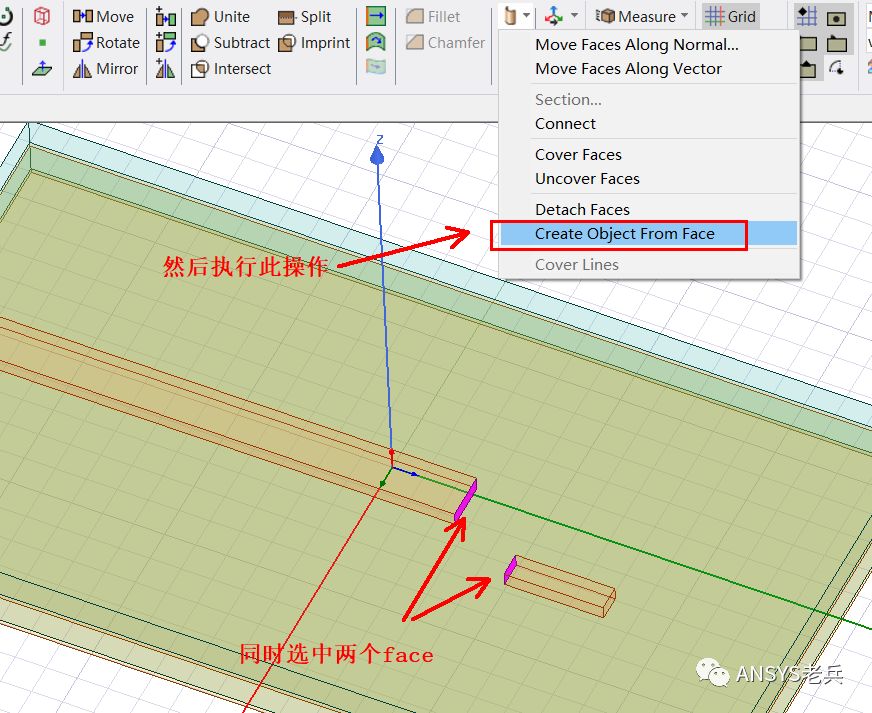Collapse the surface operations dropdown arrow
This screenshot has height=713, width=872.
coord(526,16)
